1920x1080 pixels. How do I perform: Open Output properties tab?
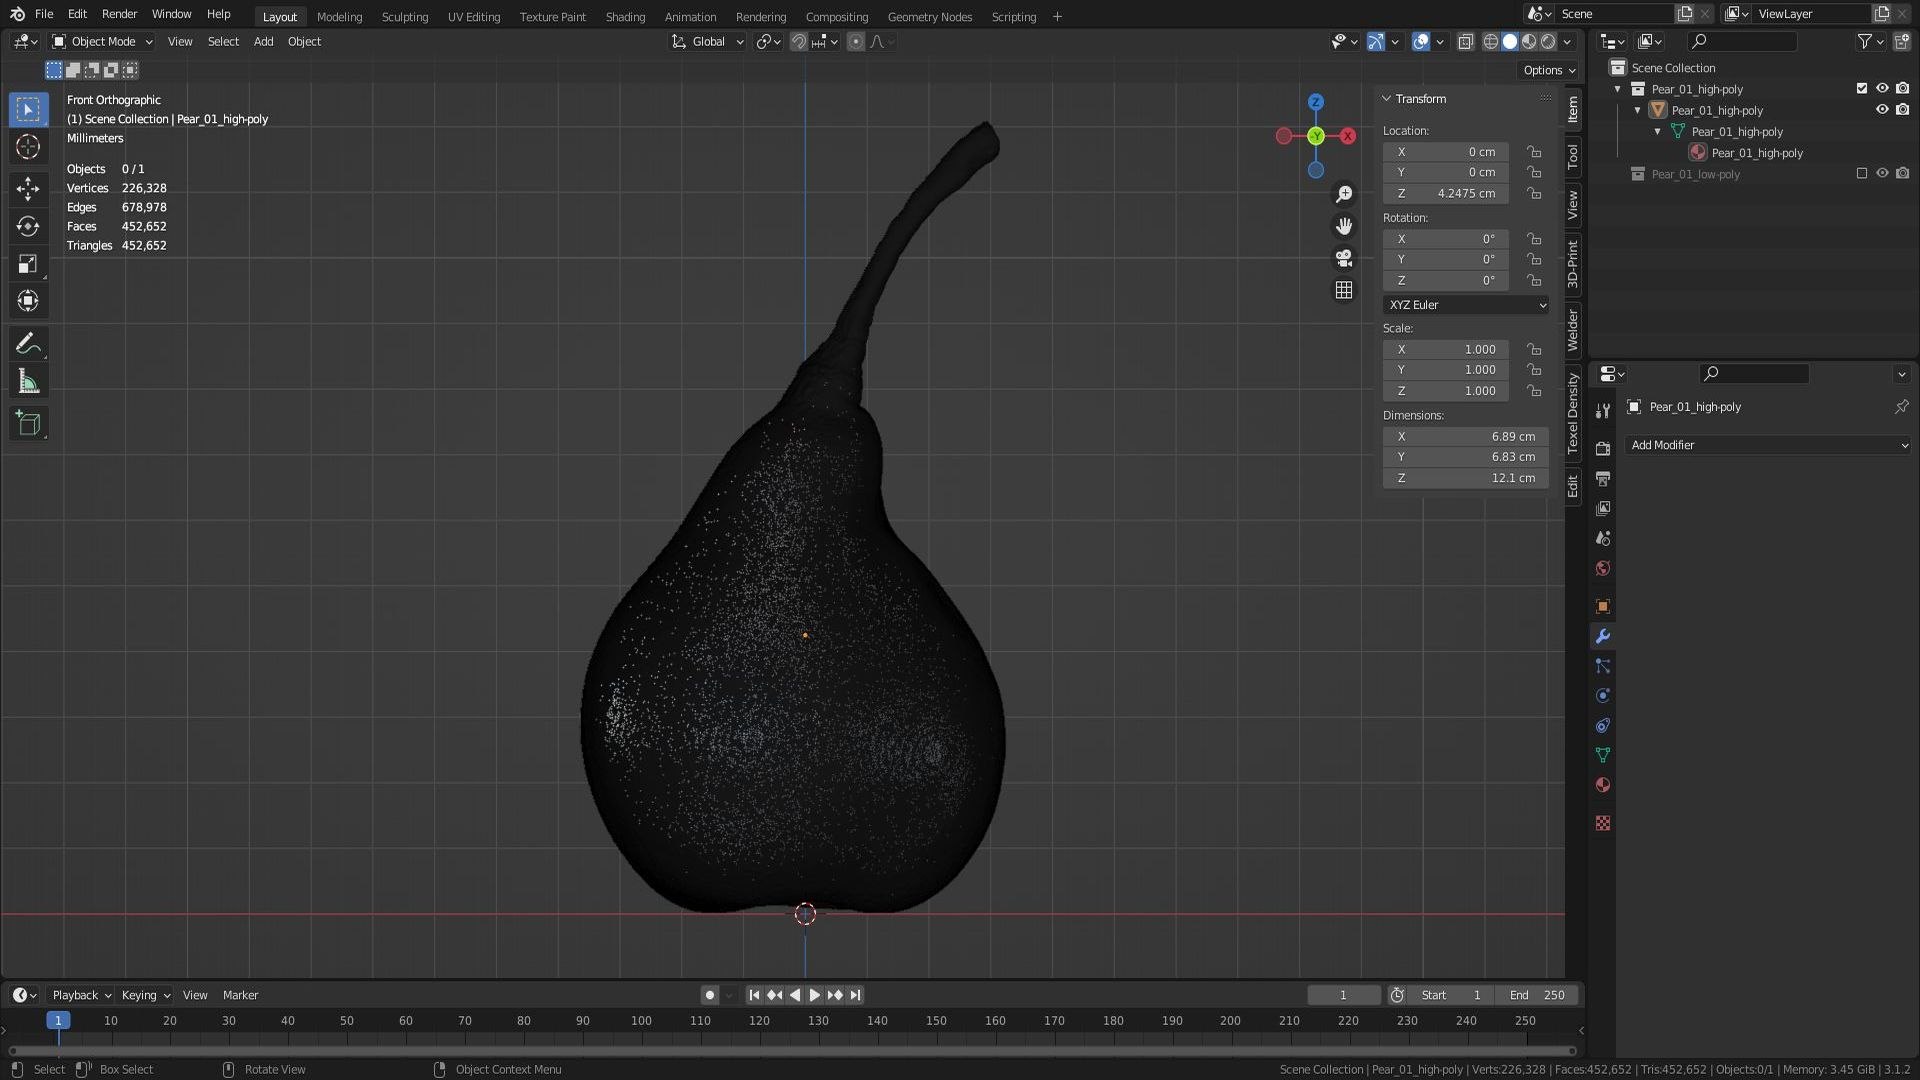(x=1603, y=478)
